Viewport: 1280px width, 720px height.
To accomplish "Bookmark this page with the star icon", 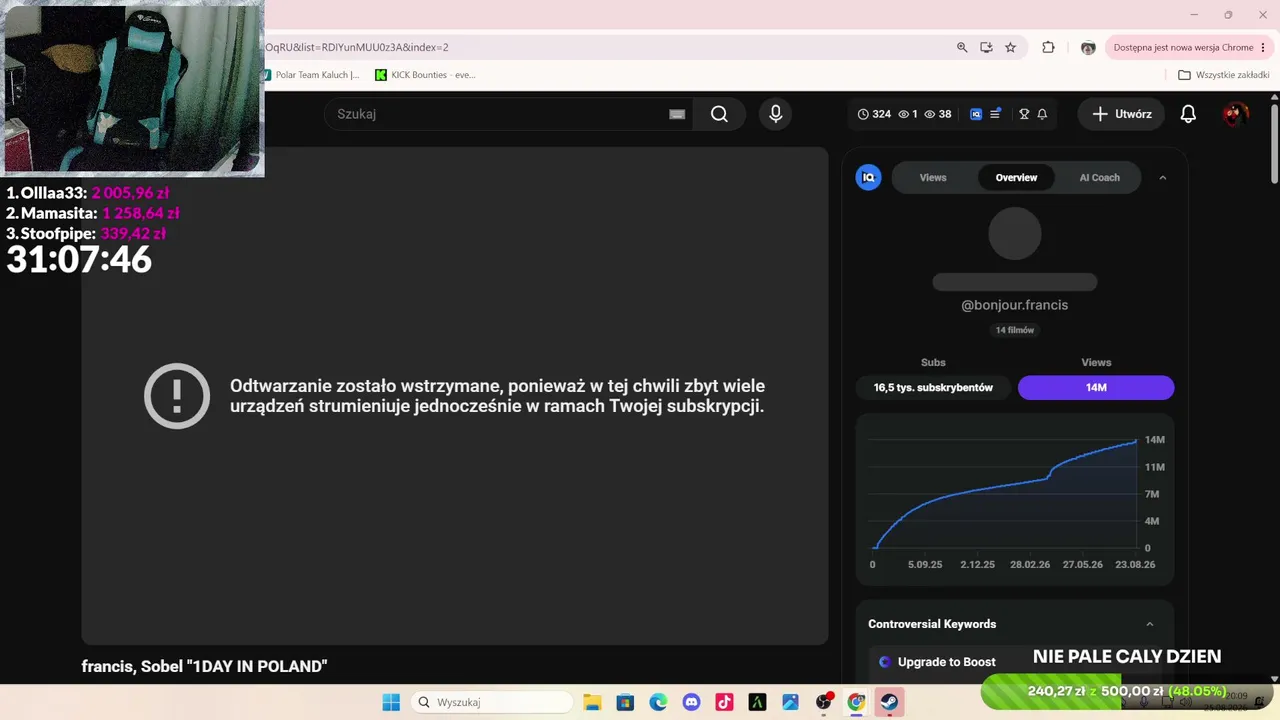I will tap(1010, 47).
